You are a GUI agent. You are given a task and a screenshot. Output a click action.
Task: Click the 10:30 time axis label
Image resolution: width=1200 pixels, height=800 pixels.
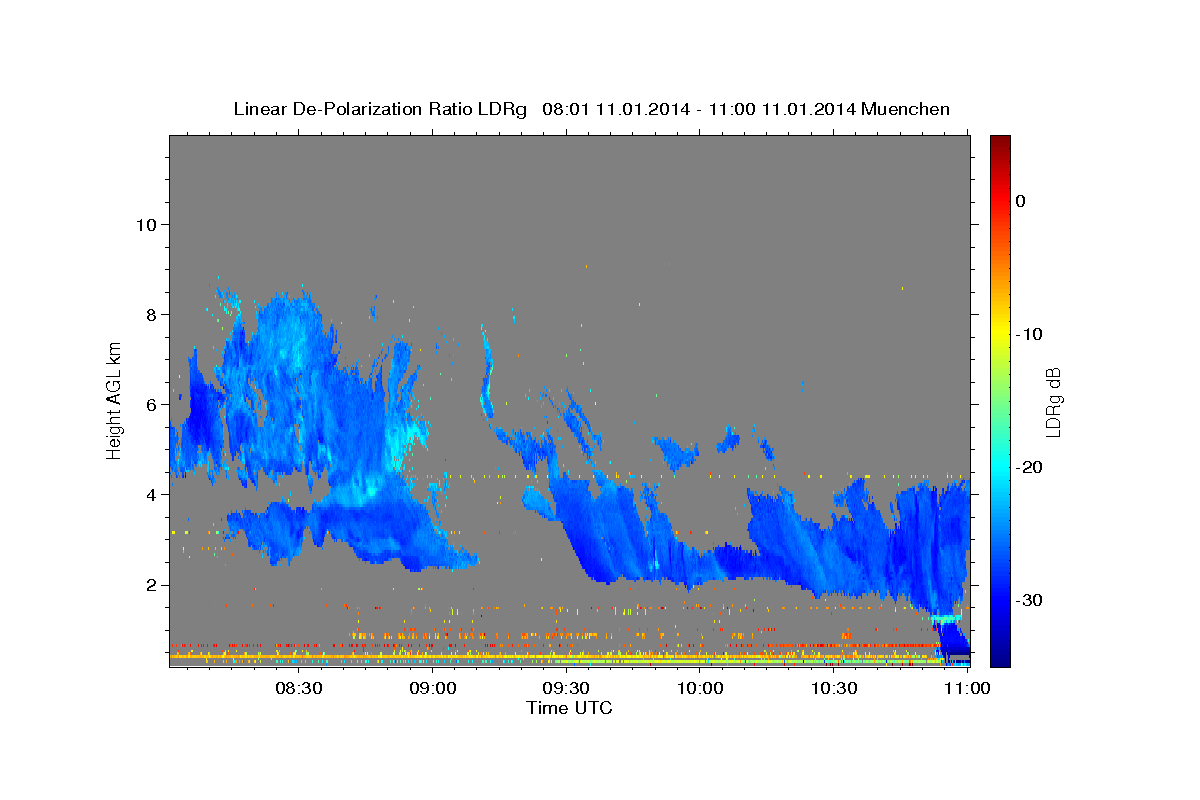tap(834, 688)
